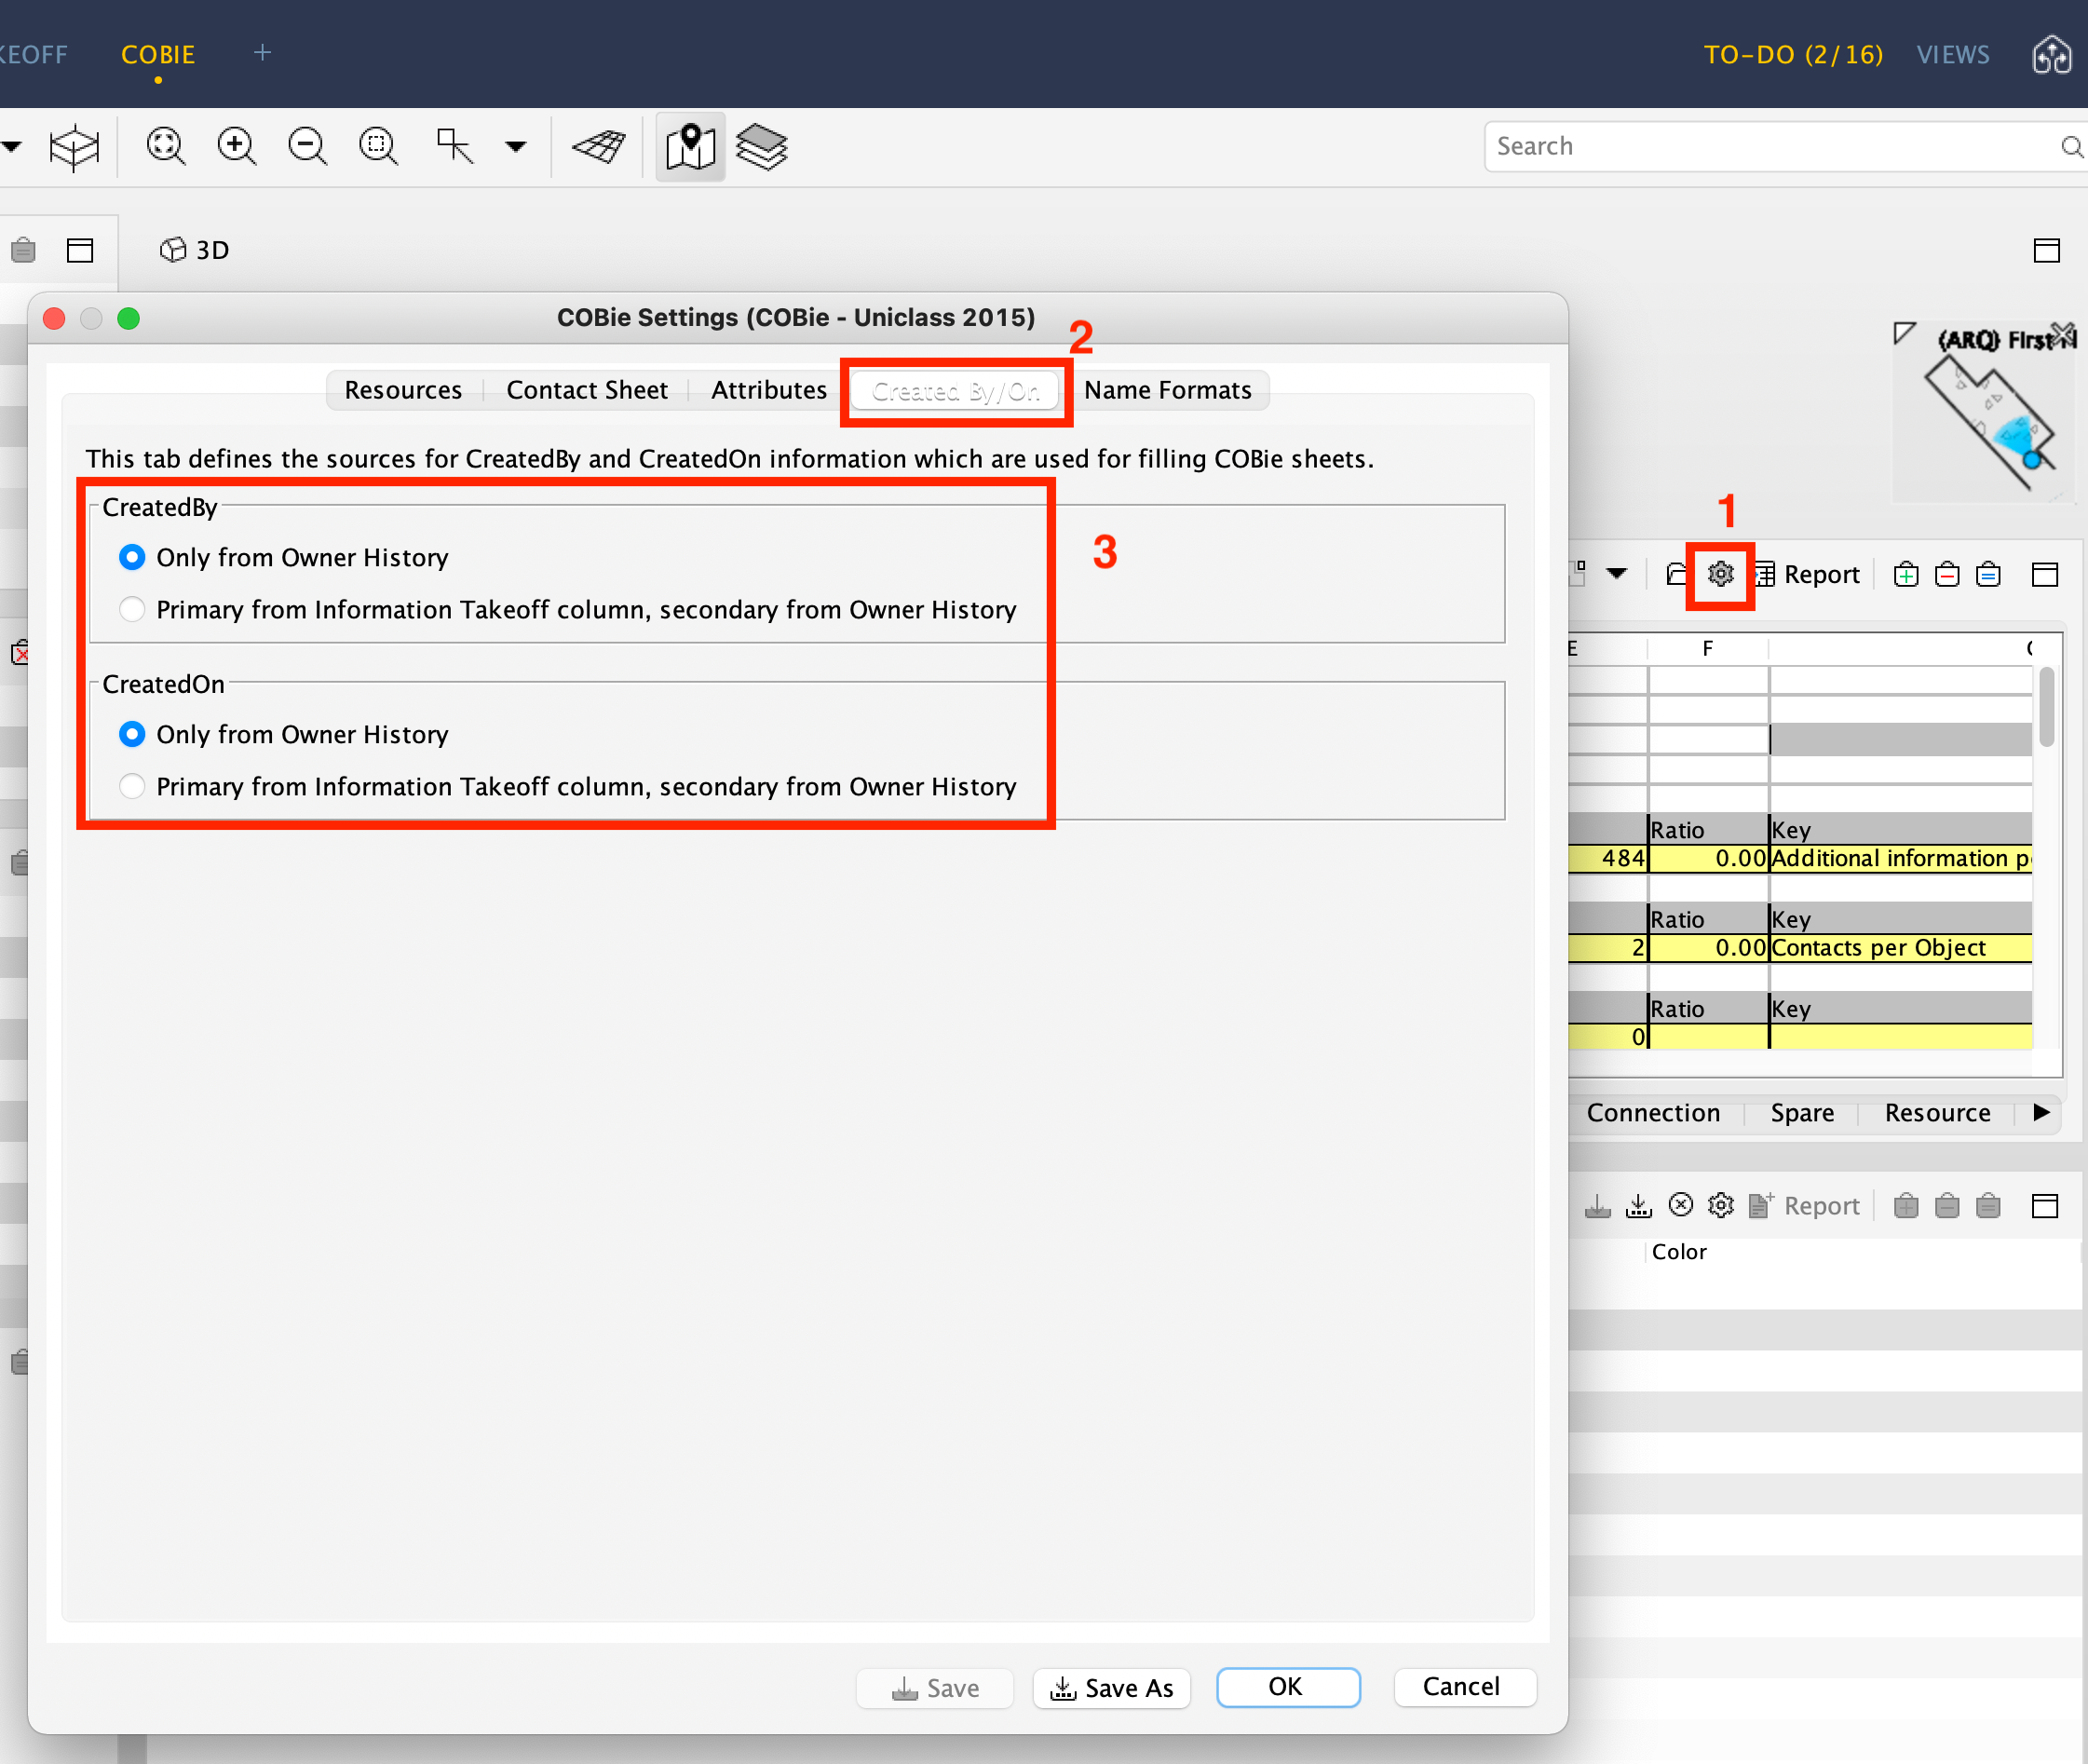Open the Connection sheet tab
Viewport: 2088px width, 1764px height.
pyautogui.click(x=1653, y=1113)
